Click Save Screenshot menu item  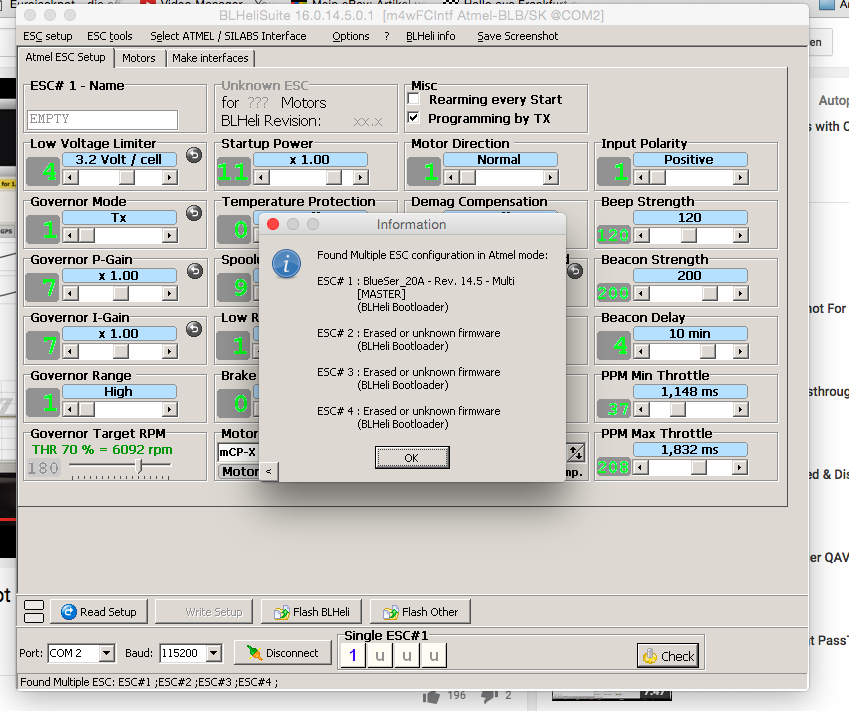(x=518, y=36)
